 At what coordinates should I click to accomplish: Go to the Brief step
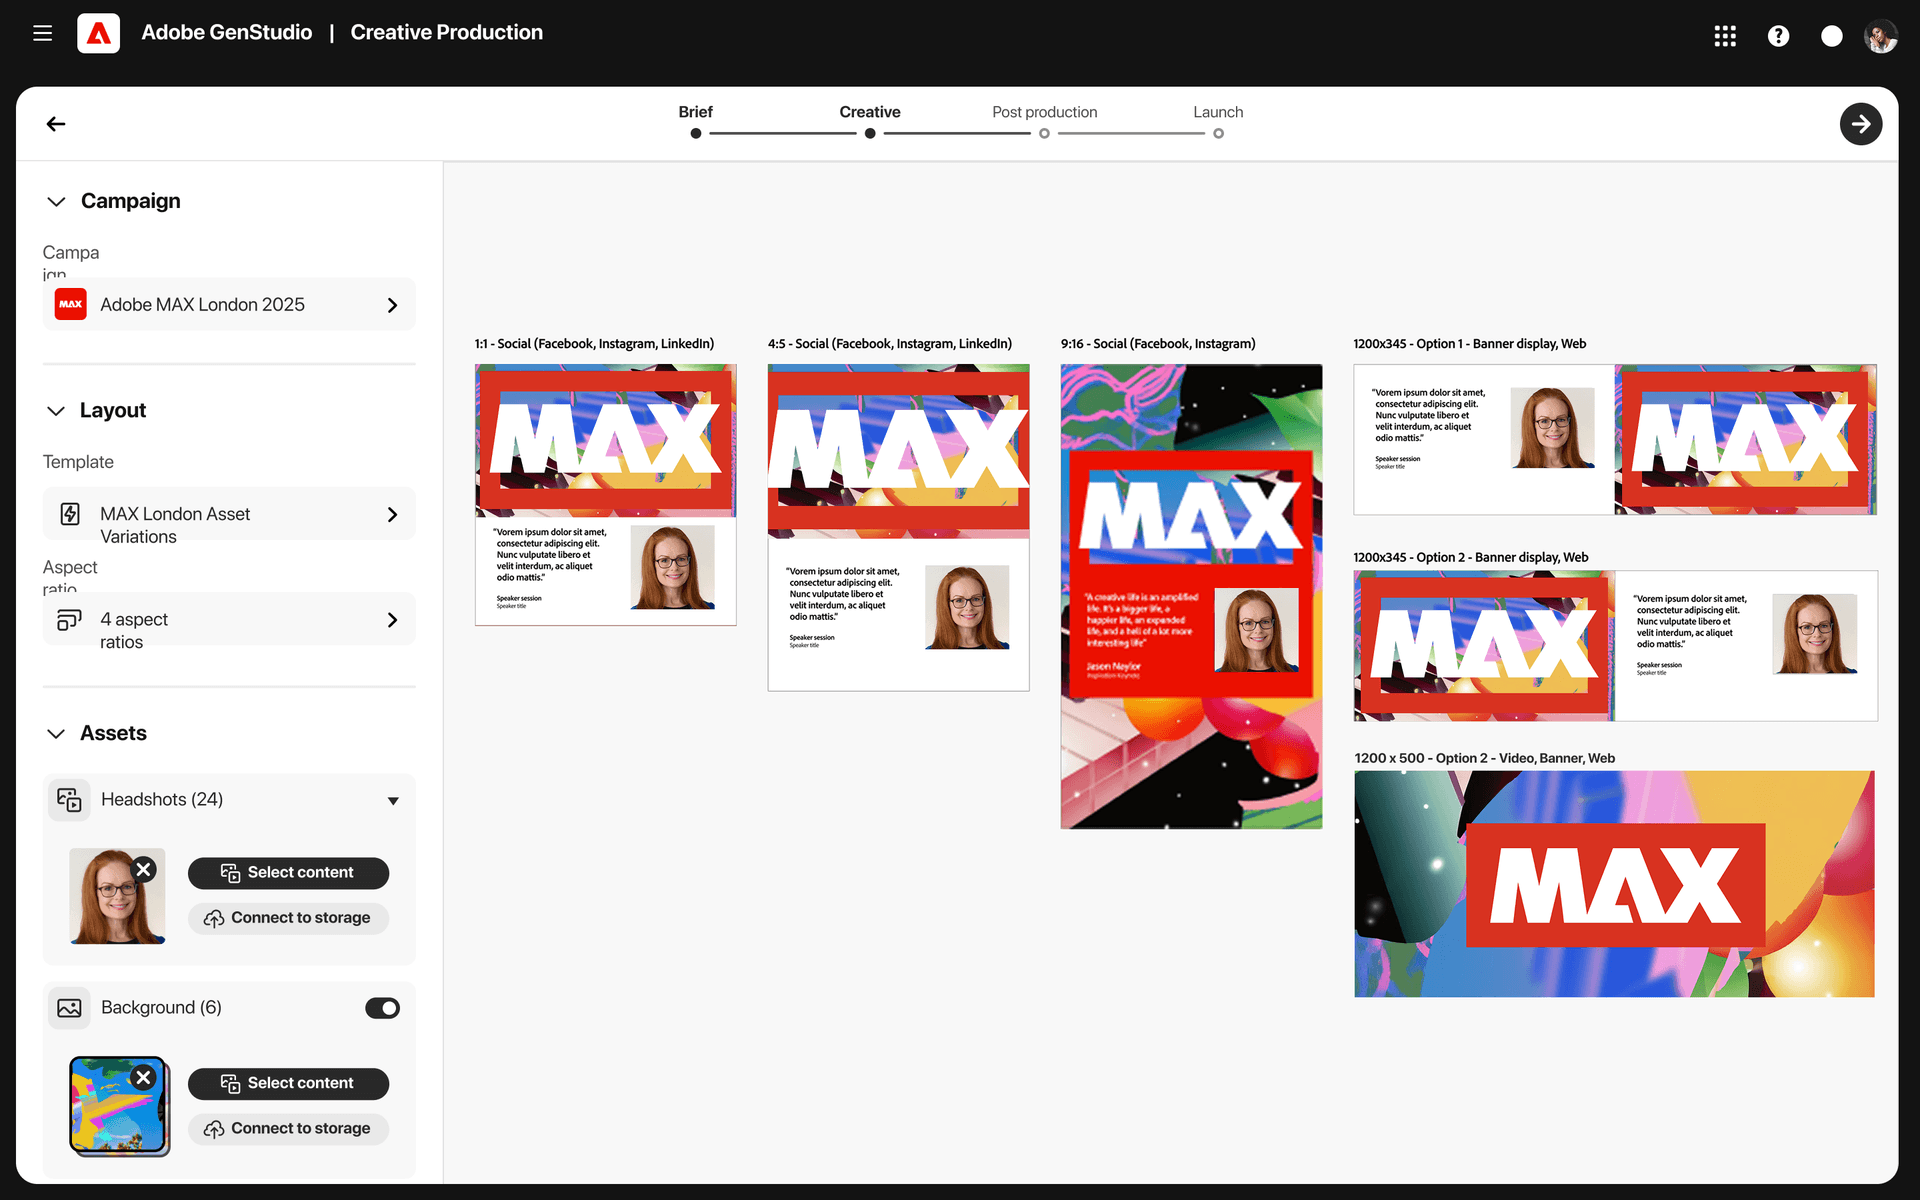point(695,112)
